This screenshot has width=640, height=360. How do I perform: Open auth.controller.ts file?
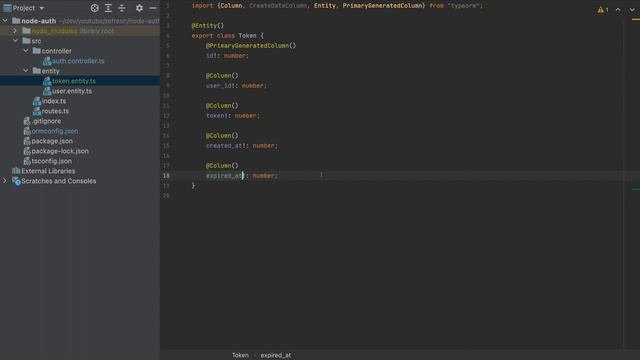point(78,61)
